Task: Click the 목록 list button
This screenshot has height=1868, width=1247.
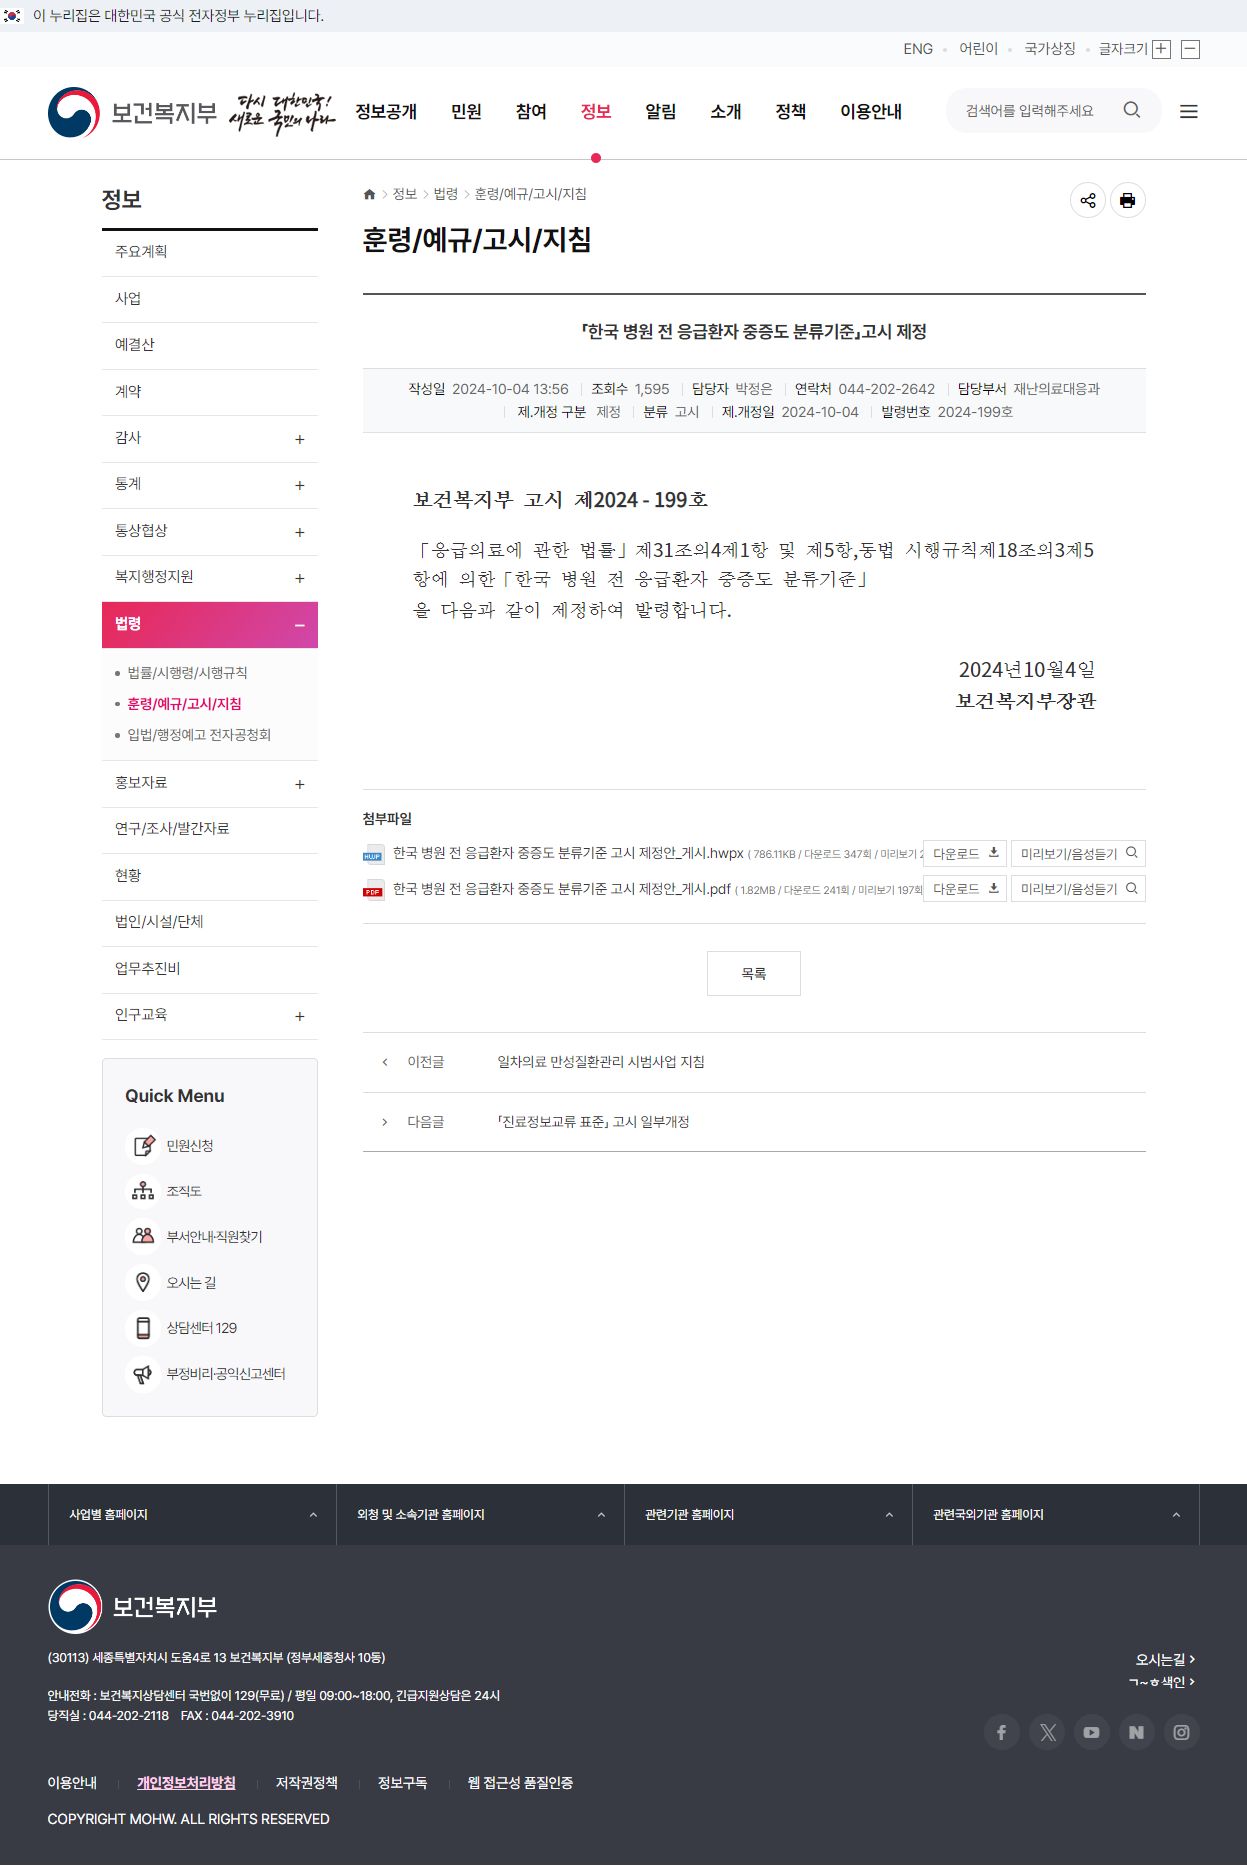Action: pyautogui.click(x=753, y=973)
